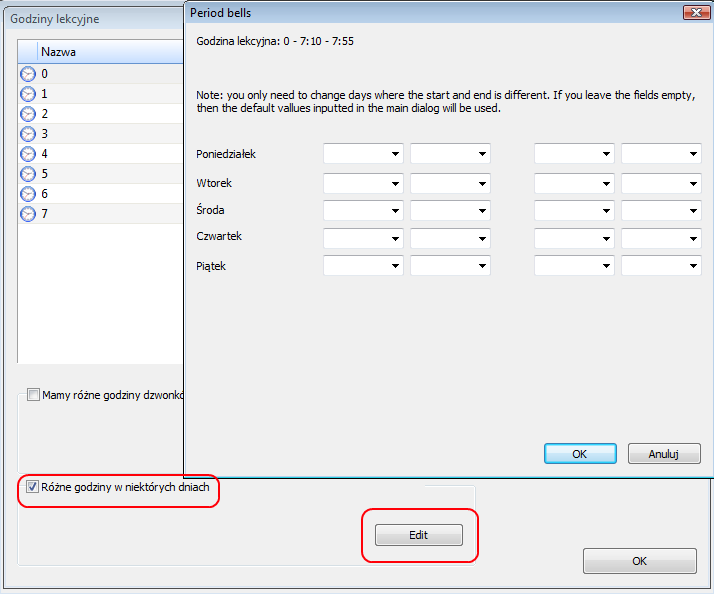Select the row named 6 in the lesson periods list
The width and height of the screenshot is (714, 594).
tap(101, 194)
